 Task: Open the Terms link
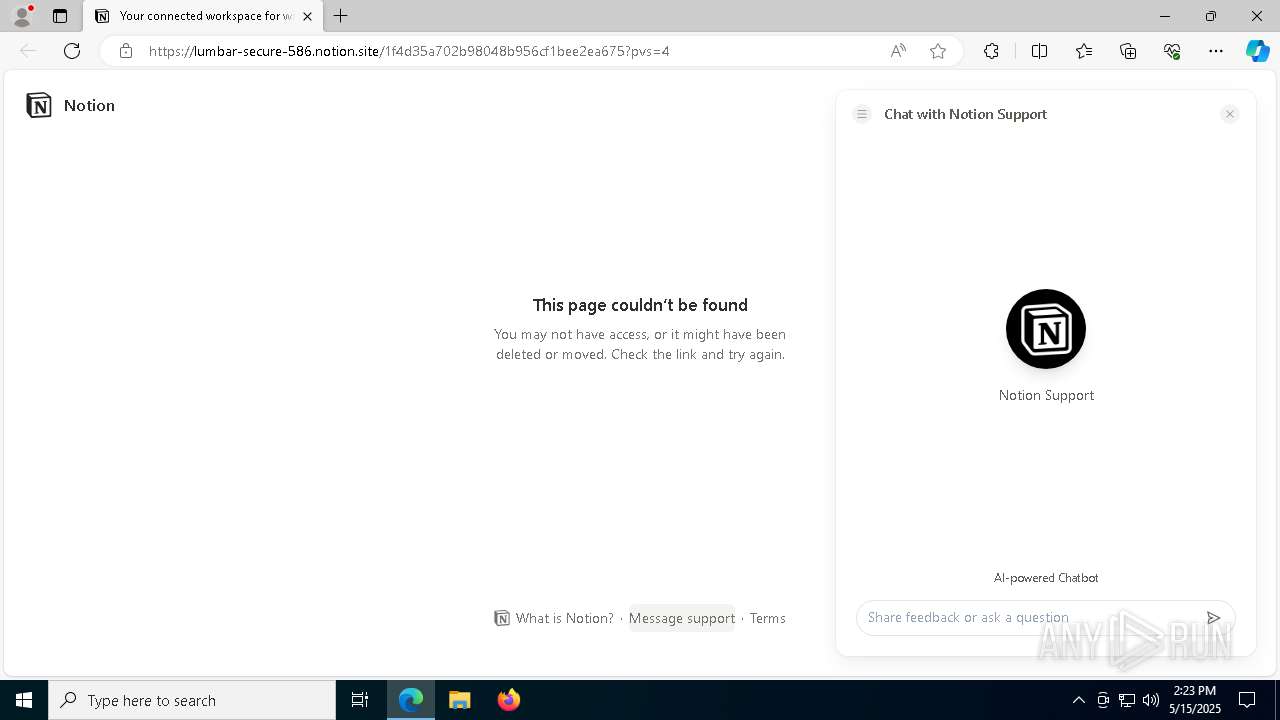coord(768,618)
